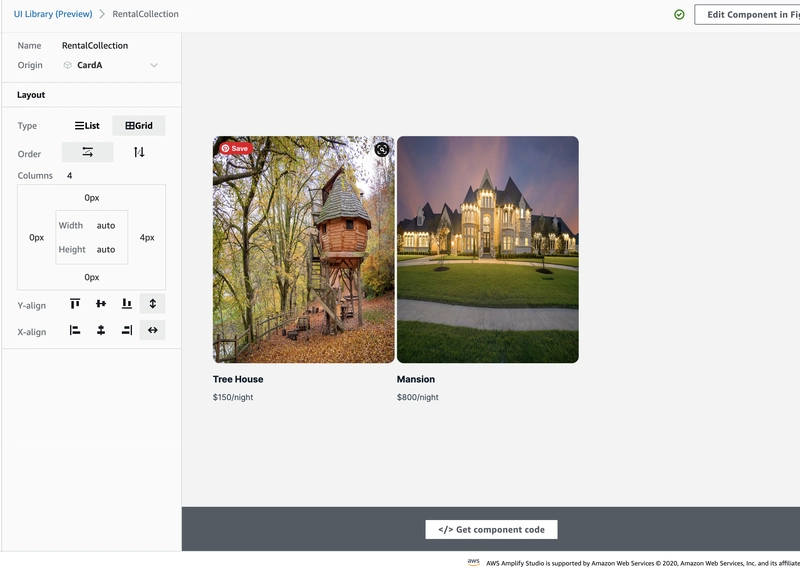This screenshot has height=568, width=800.
Task: Align items to vertical center in Y-align
Action: 101,304
